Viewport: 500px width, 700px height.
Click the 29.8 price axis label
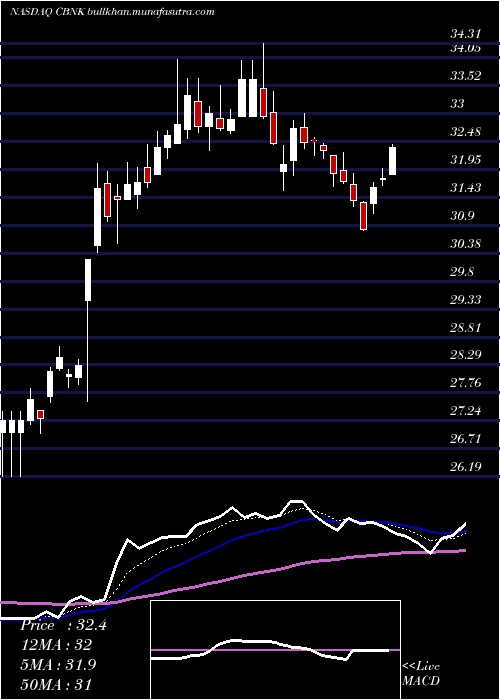click(x=463, y=271)
